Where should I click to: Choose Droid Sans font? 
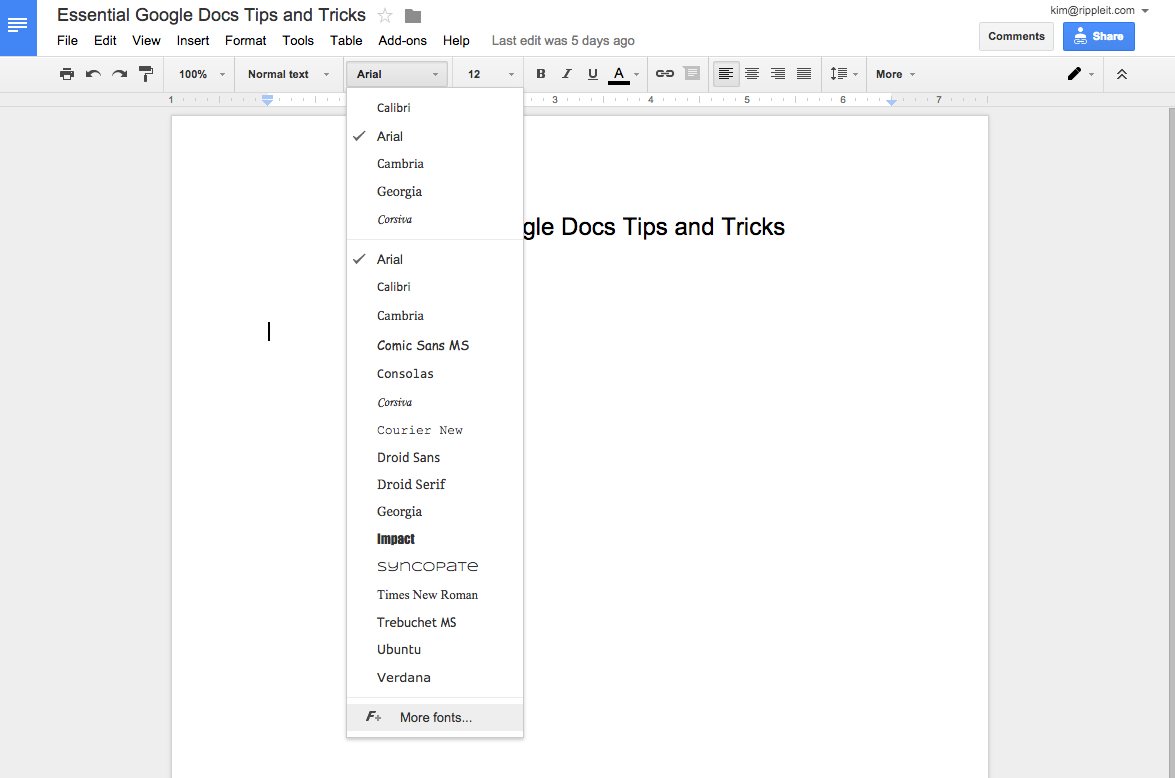click(x=435, y=457)
